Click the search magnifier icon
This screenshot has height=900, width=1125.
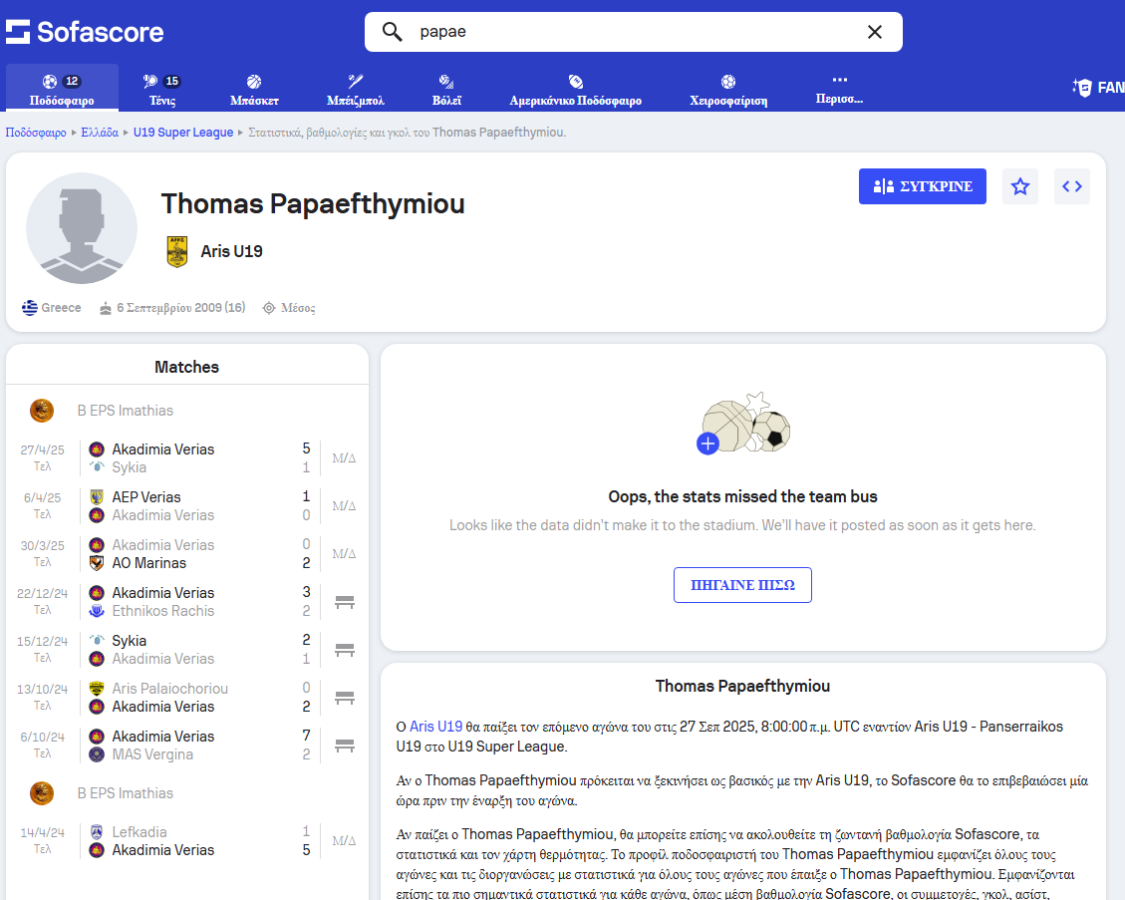(x=392, y=32)
